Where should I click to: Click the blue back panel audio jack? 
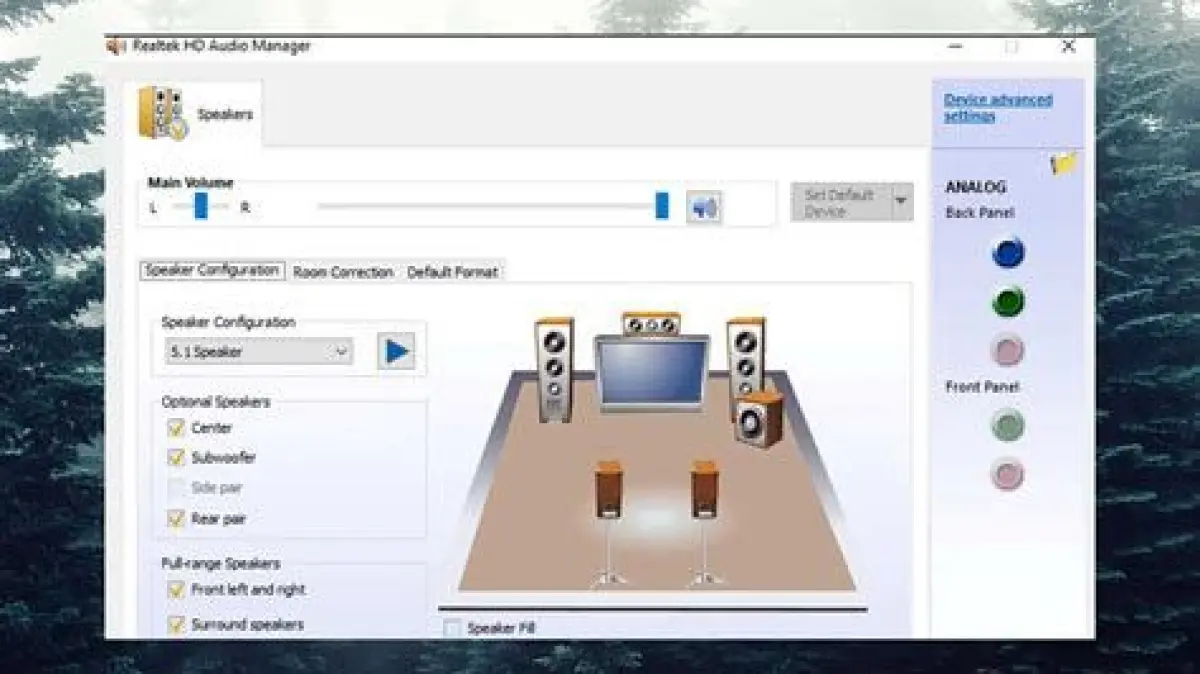point(1008,253)
